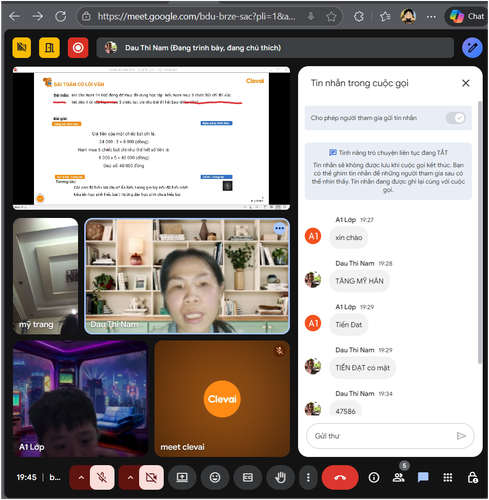This screenshot has width=489, height=500.
Task: Click the muted mic icon on meet clevai tile
Action: (x=279, y=351)
